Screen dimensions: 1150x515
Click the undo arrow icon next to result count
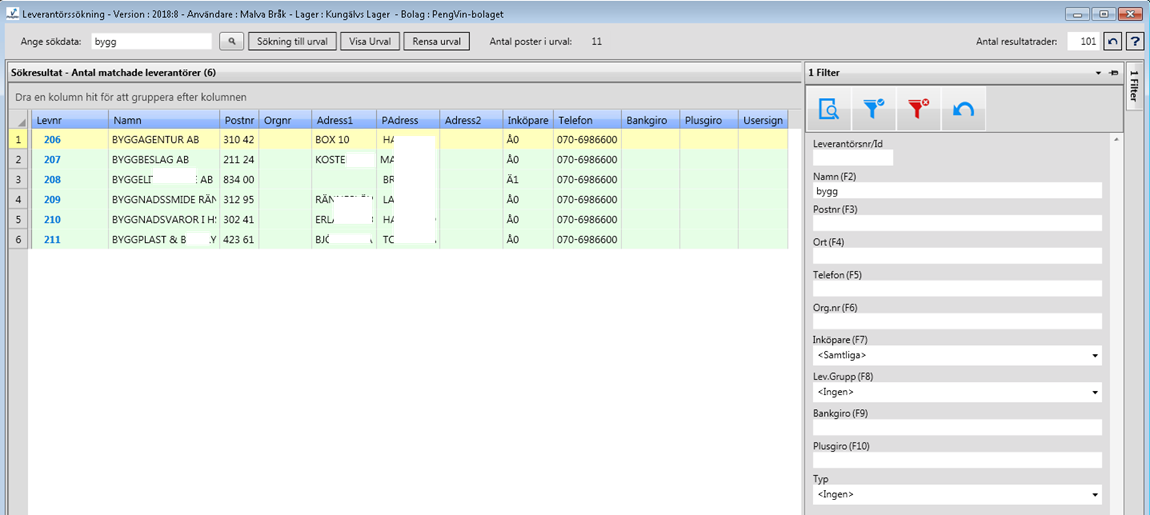pos(1113,41)
